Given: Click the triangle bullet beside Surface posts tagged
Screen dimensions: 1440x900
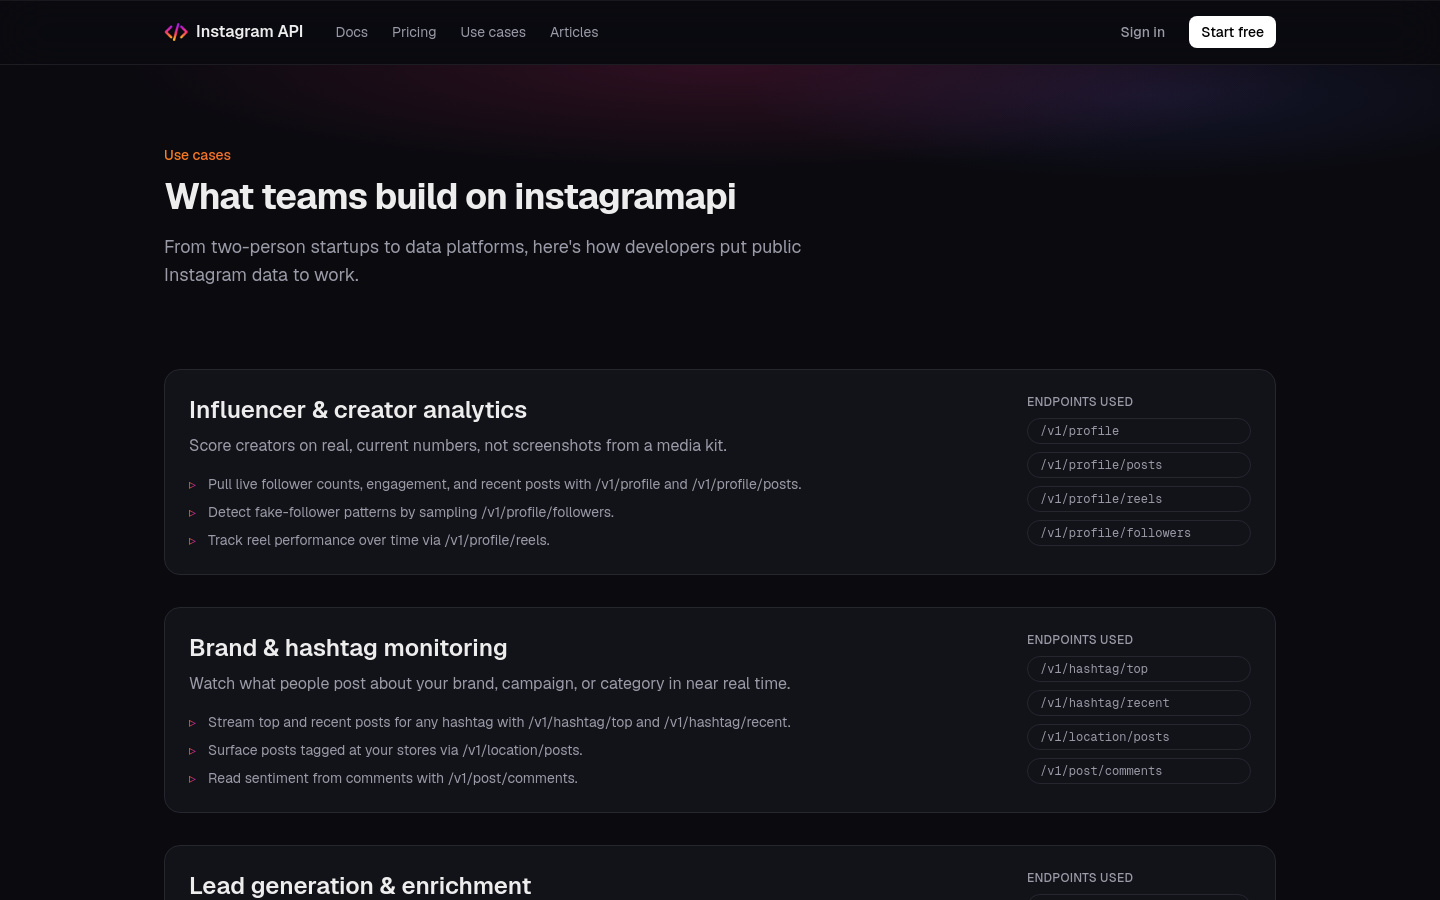Looking at the screenshot, I should point(193,751).
